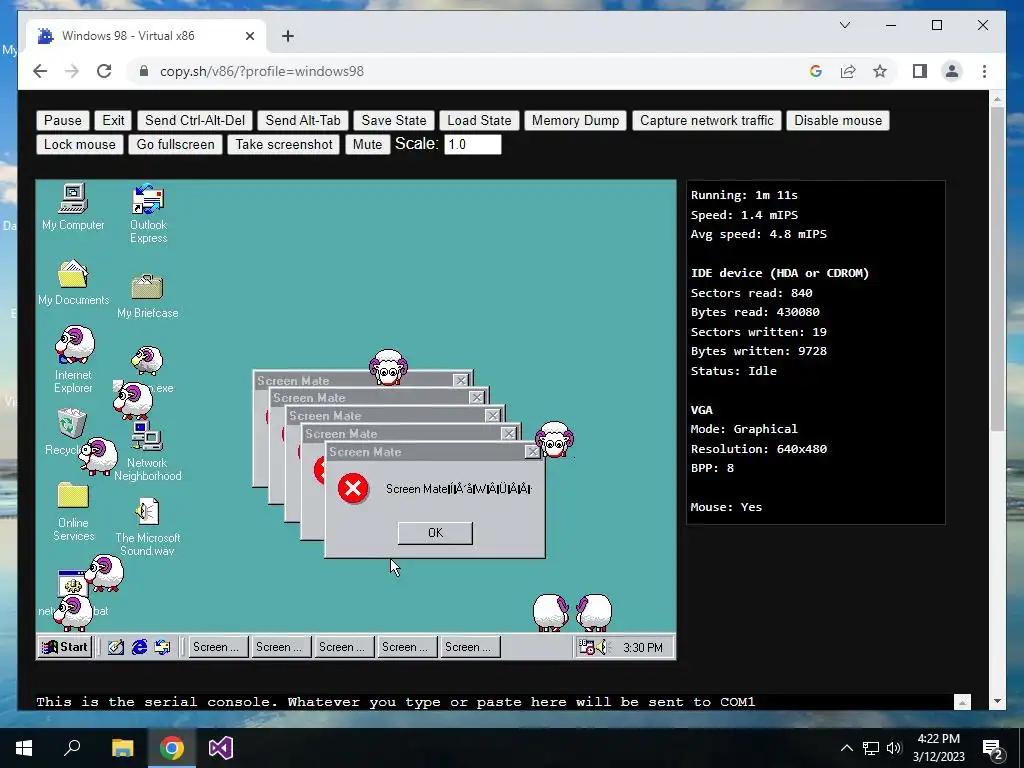Image resolution: width=1024 pixels, height=768 pixels.
Task: Open File Explorer from host taskbar
Action: click(122, 748)
